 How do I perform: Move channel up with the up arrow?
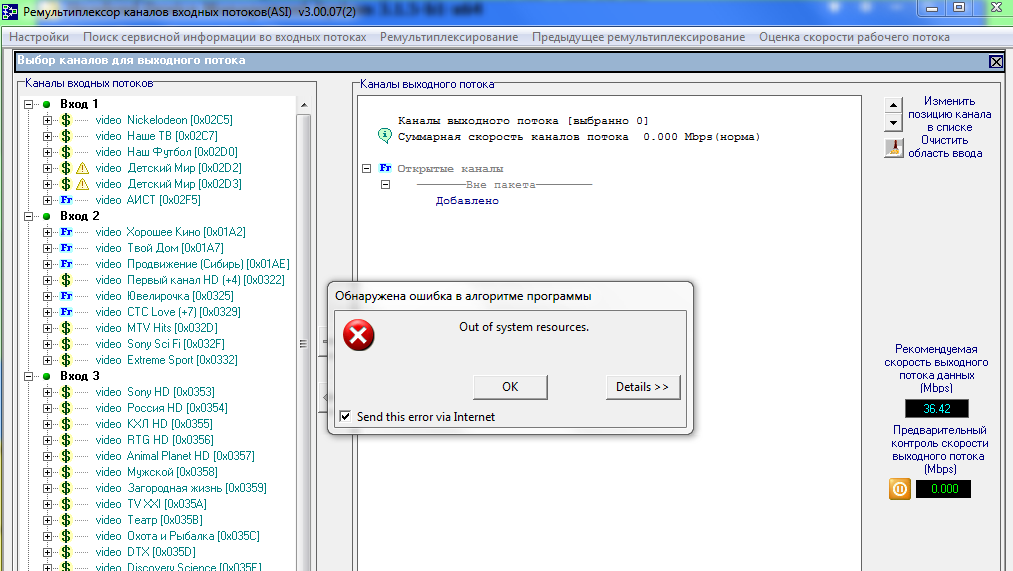(x=893, y=105)
